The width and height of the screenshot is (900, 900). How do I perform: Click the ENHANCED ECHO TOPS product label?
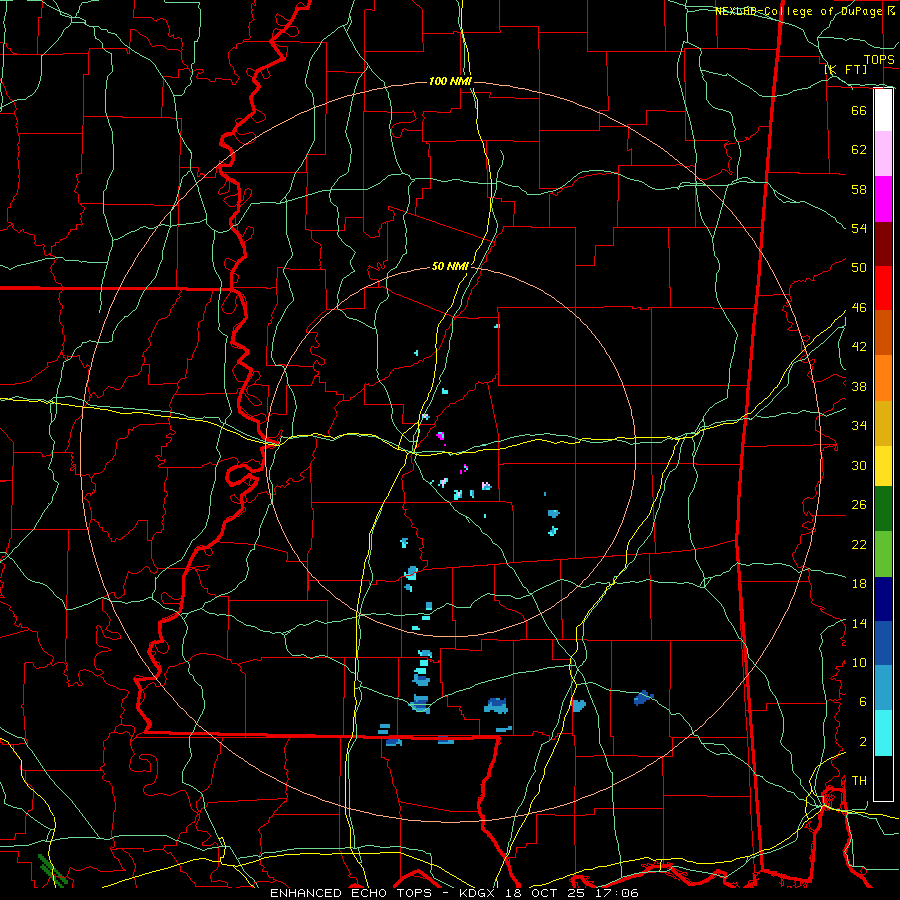(x=350, y=893)
